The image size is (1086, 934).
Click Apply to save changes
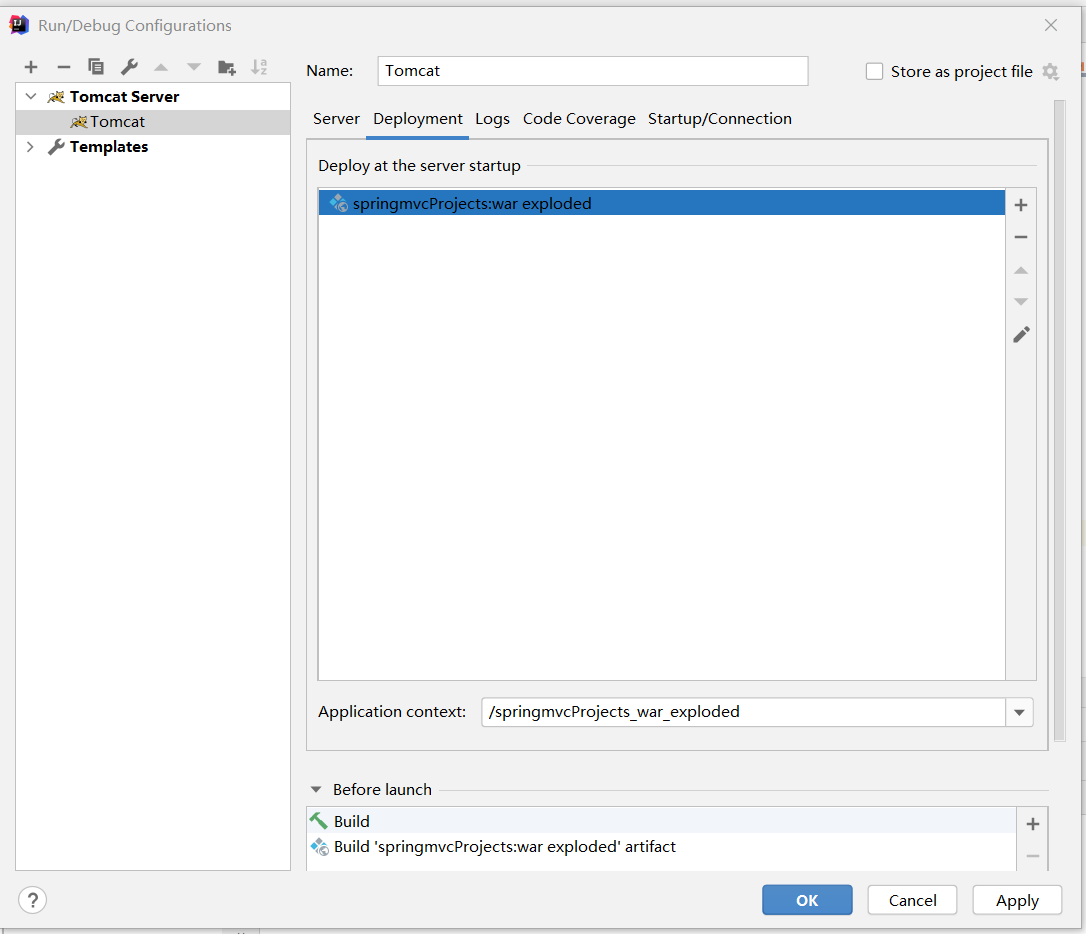(1017, 900)
